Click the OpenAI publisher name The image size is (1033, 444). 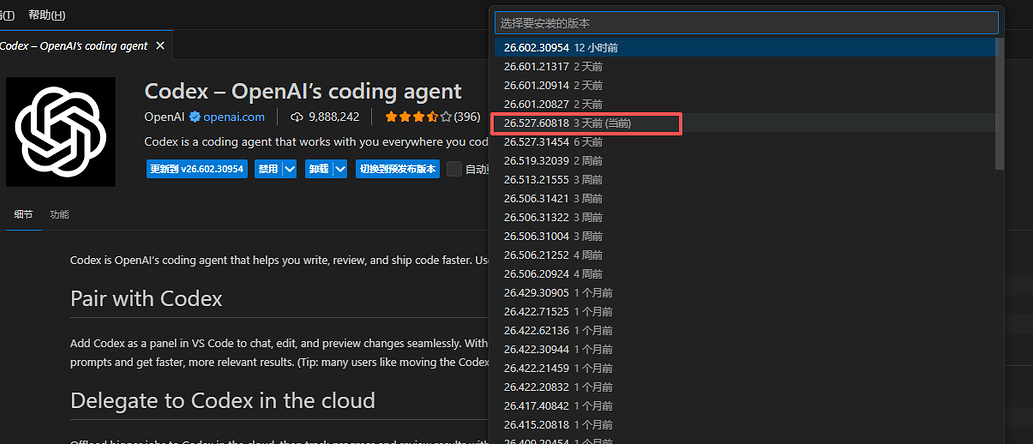(x=164, y=117)
